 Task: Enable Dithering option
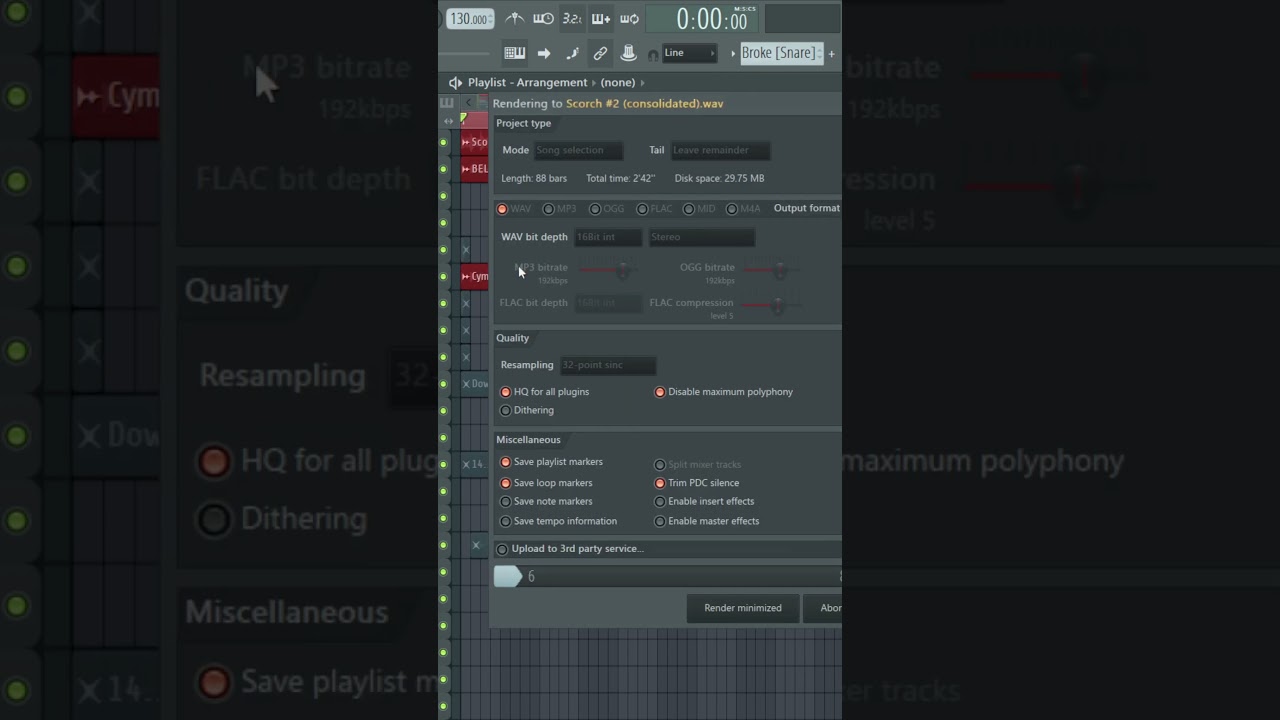(526, 410)
